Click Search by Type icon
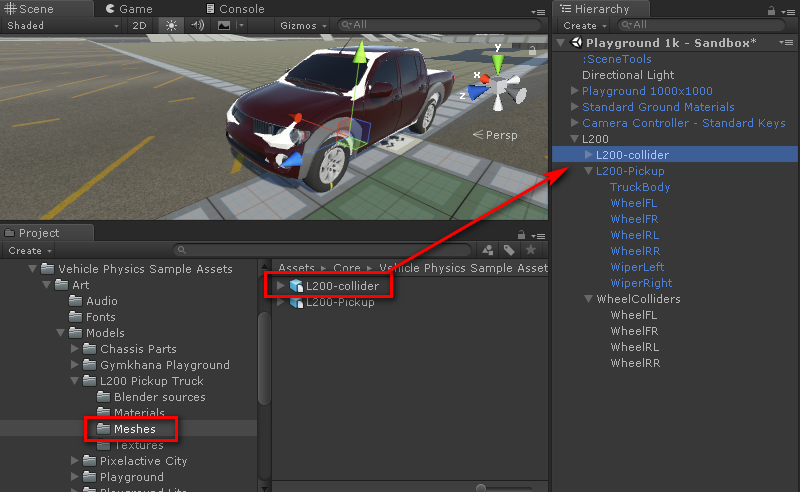The width and height of the screenshot is (800, 492). pyautogui.click(x=488, y=250)
